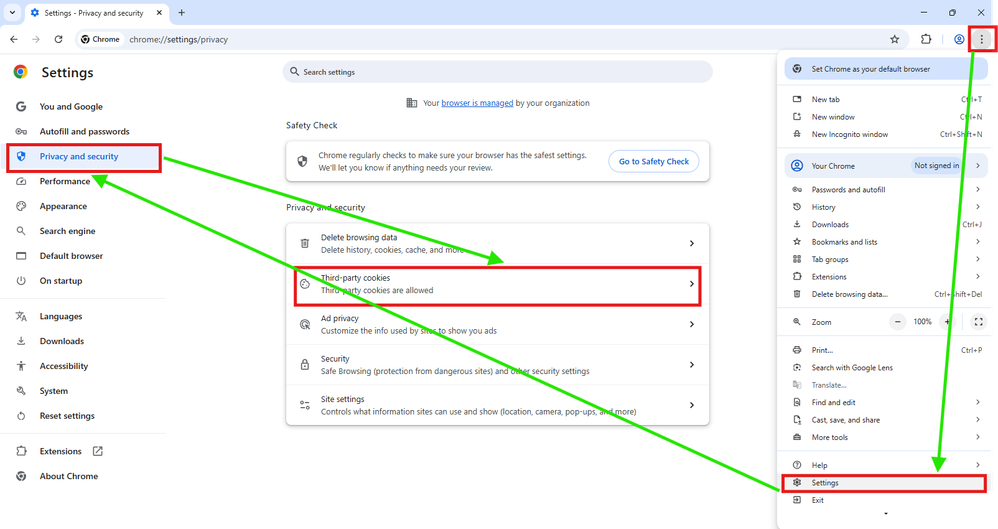Open Extensions submenu in Chrome menu

coord(886,277)
